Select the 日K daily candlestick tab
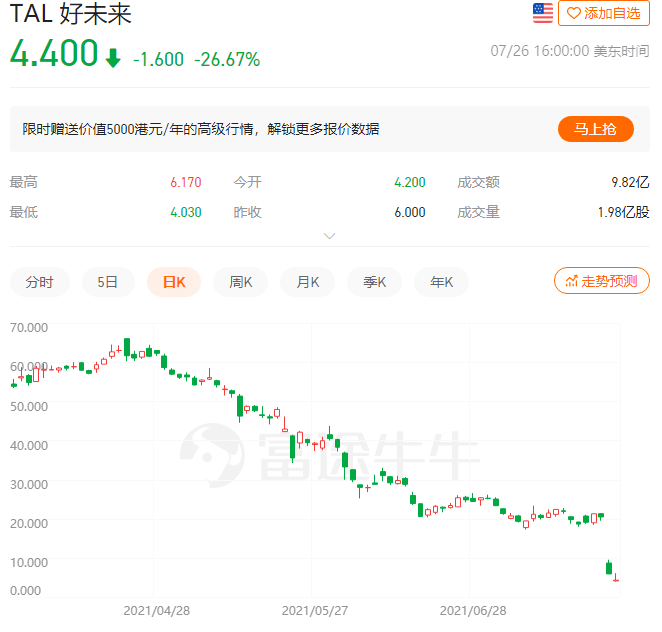662x632 pixels. [x=174, y=282]
